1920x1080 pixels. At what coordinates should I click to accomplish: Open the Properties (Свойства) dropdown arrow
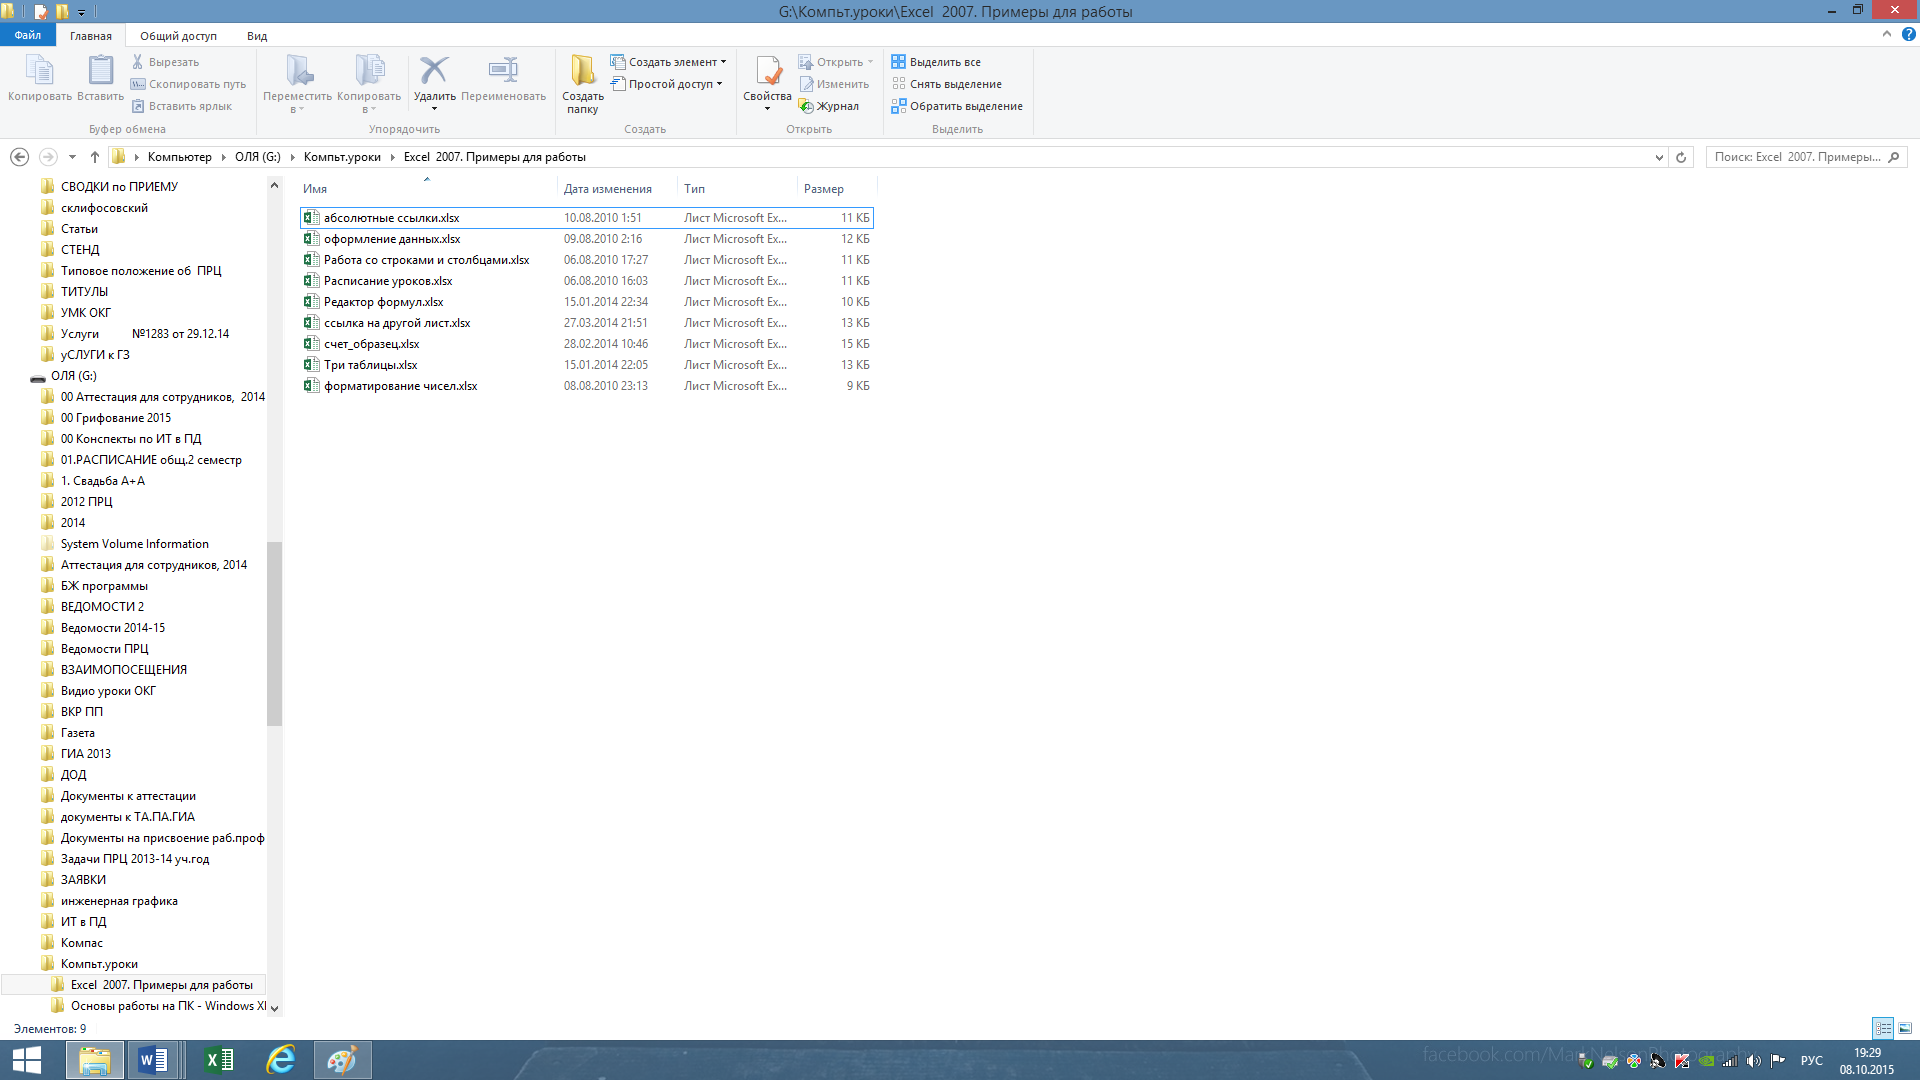[768, 108]
